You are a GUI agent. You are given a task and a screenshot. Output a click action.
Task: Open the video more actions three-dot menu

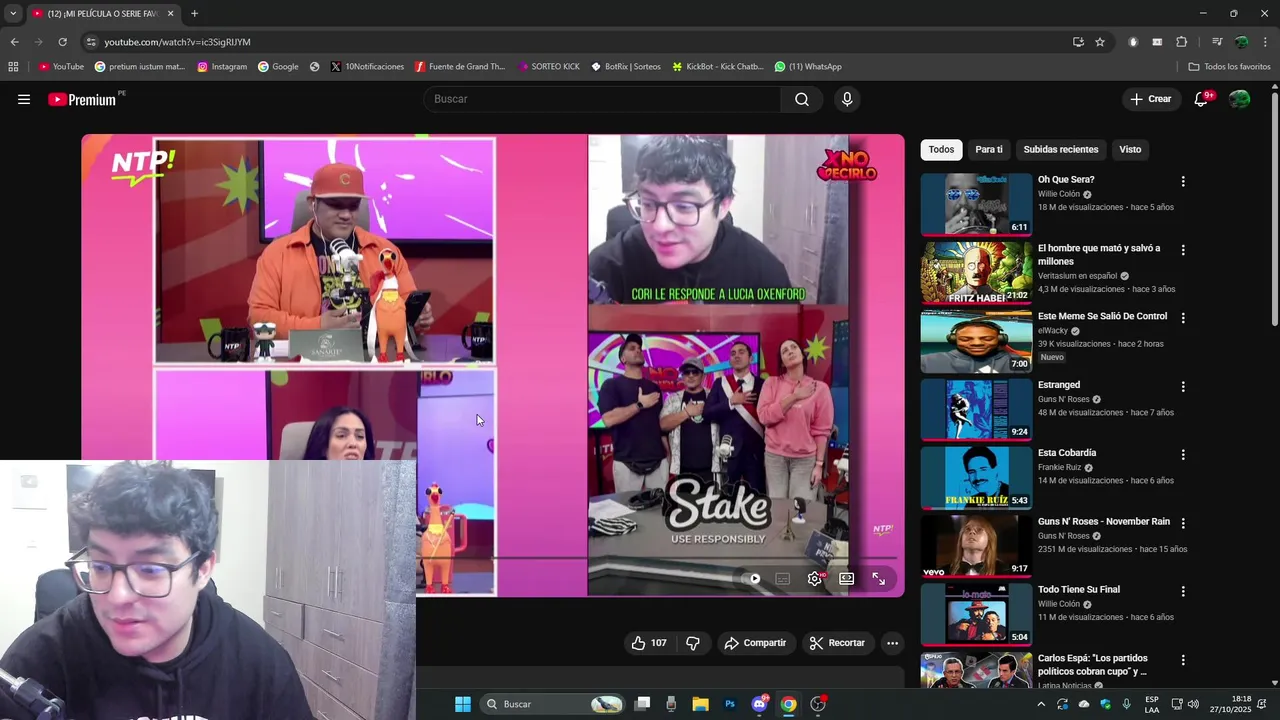click(892, 643)
